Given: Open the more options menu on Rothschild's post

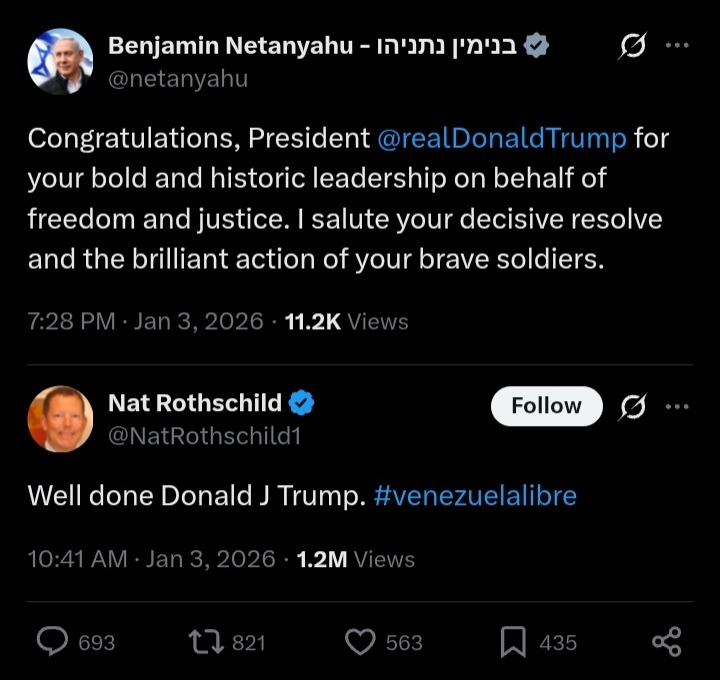Looking at the screenshot, I should coord(677,406).
